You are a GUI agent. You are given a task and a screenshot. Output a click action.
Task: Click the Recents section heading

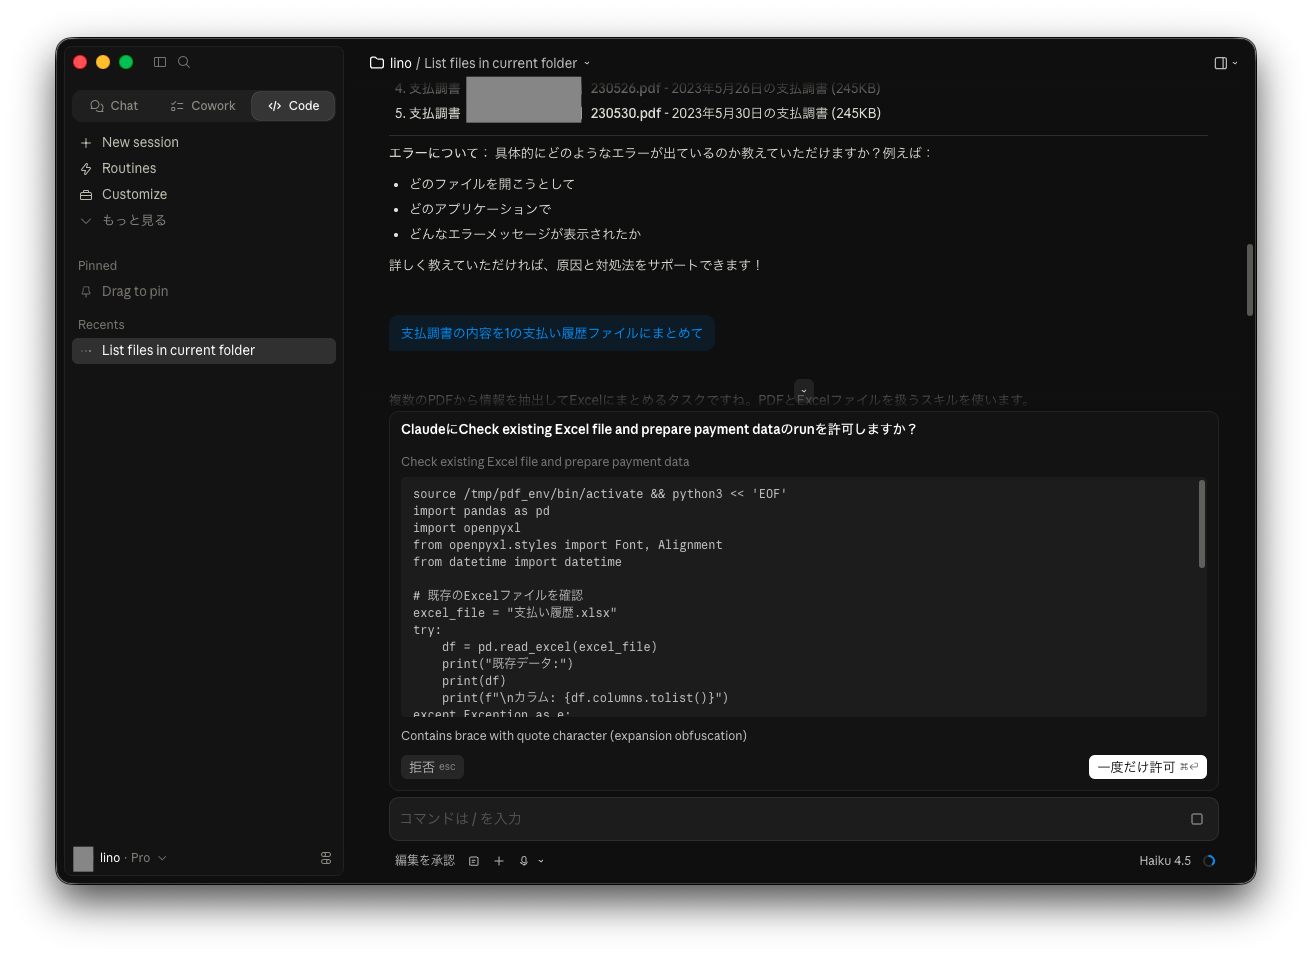click(101, 325)
